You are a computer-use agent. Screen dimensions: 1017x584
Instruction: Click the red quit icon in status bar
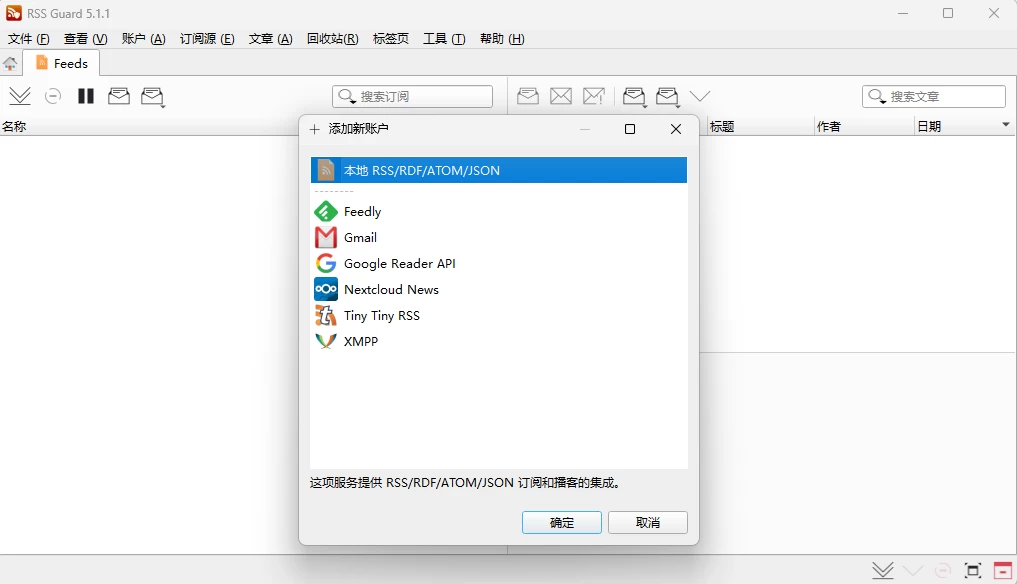click(1003, 570)
